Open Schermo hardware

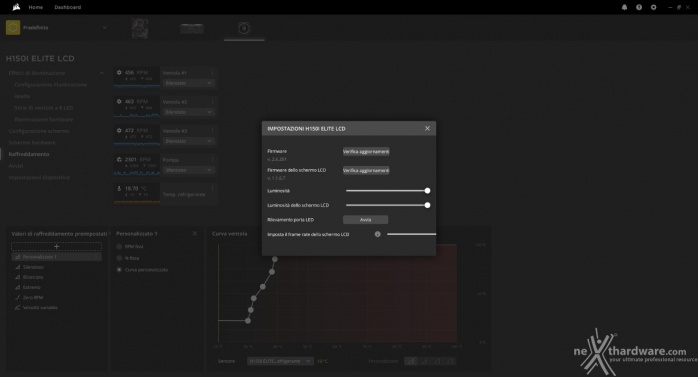click(x=32, y=142)
